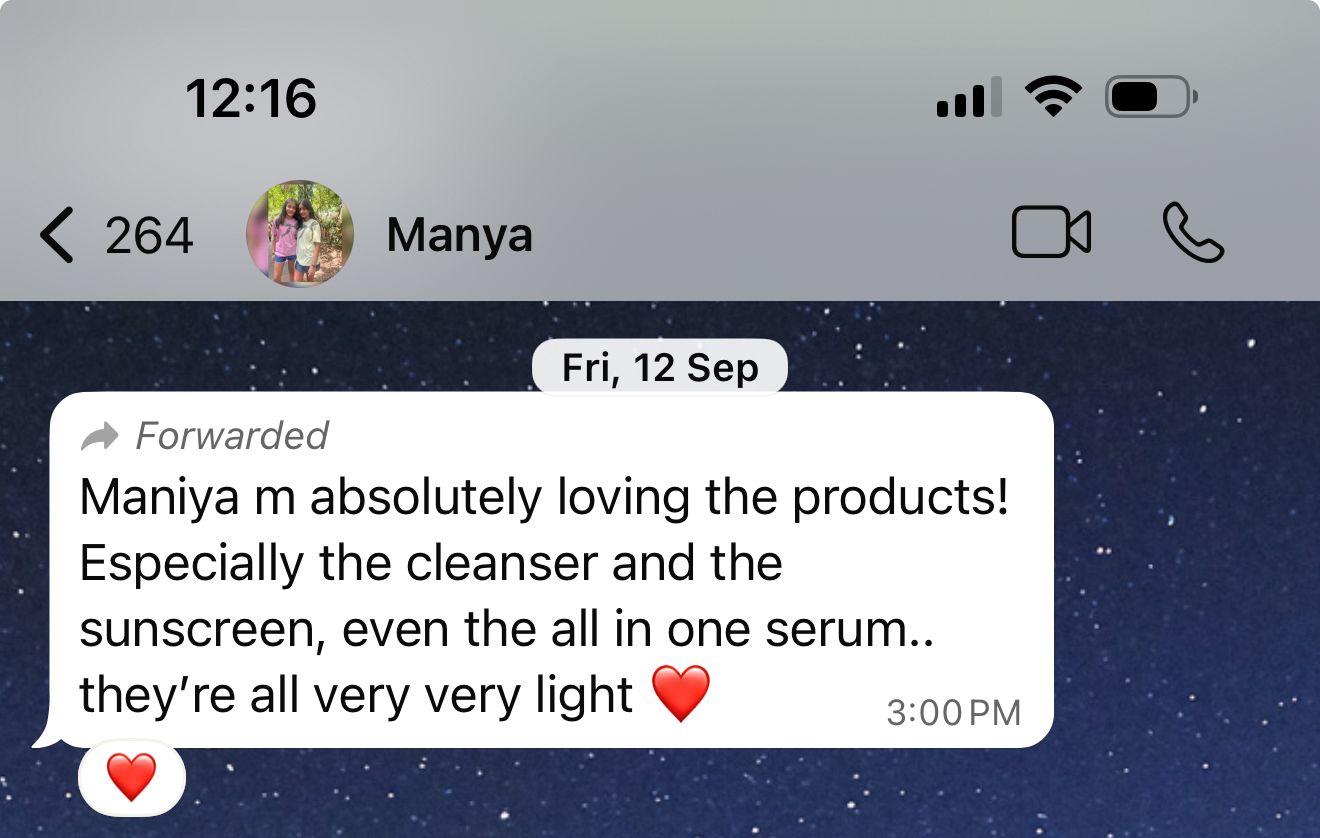The image size is (1320, 838).
Task: Tap the cellular signal bars icon
Action: click(x=969, y=98)
